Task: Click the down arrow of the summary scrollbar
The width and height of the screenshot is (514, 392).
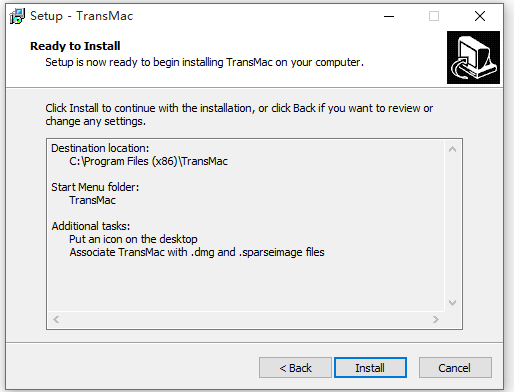Action: click(x=452, y=303)
